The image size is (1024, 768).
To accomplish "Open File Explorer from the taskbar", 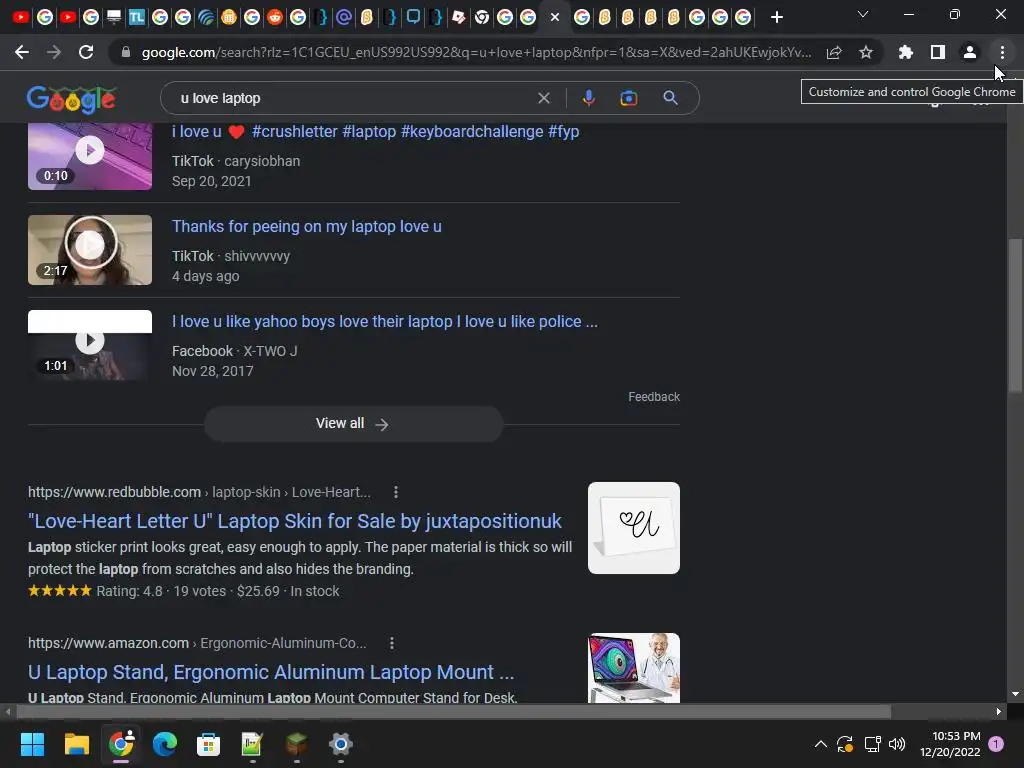I will [76, 744].
